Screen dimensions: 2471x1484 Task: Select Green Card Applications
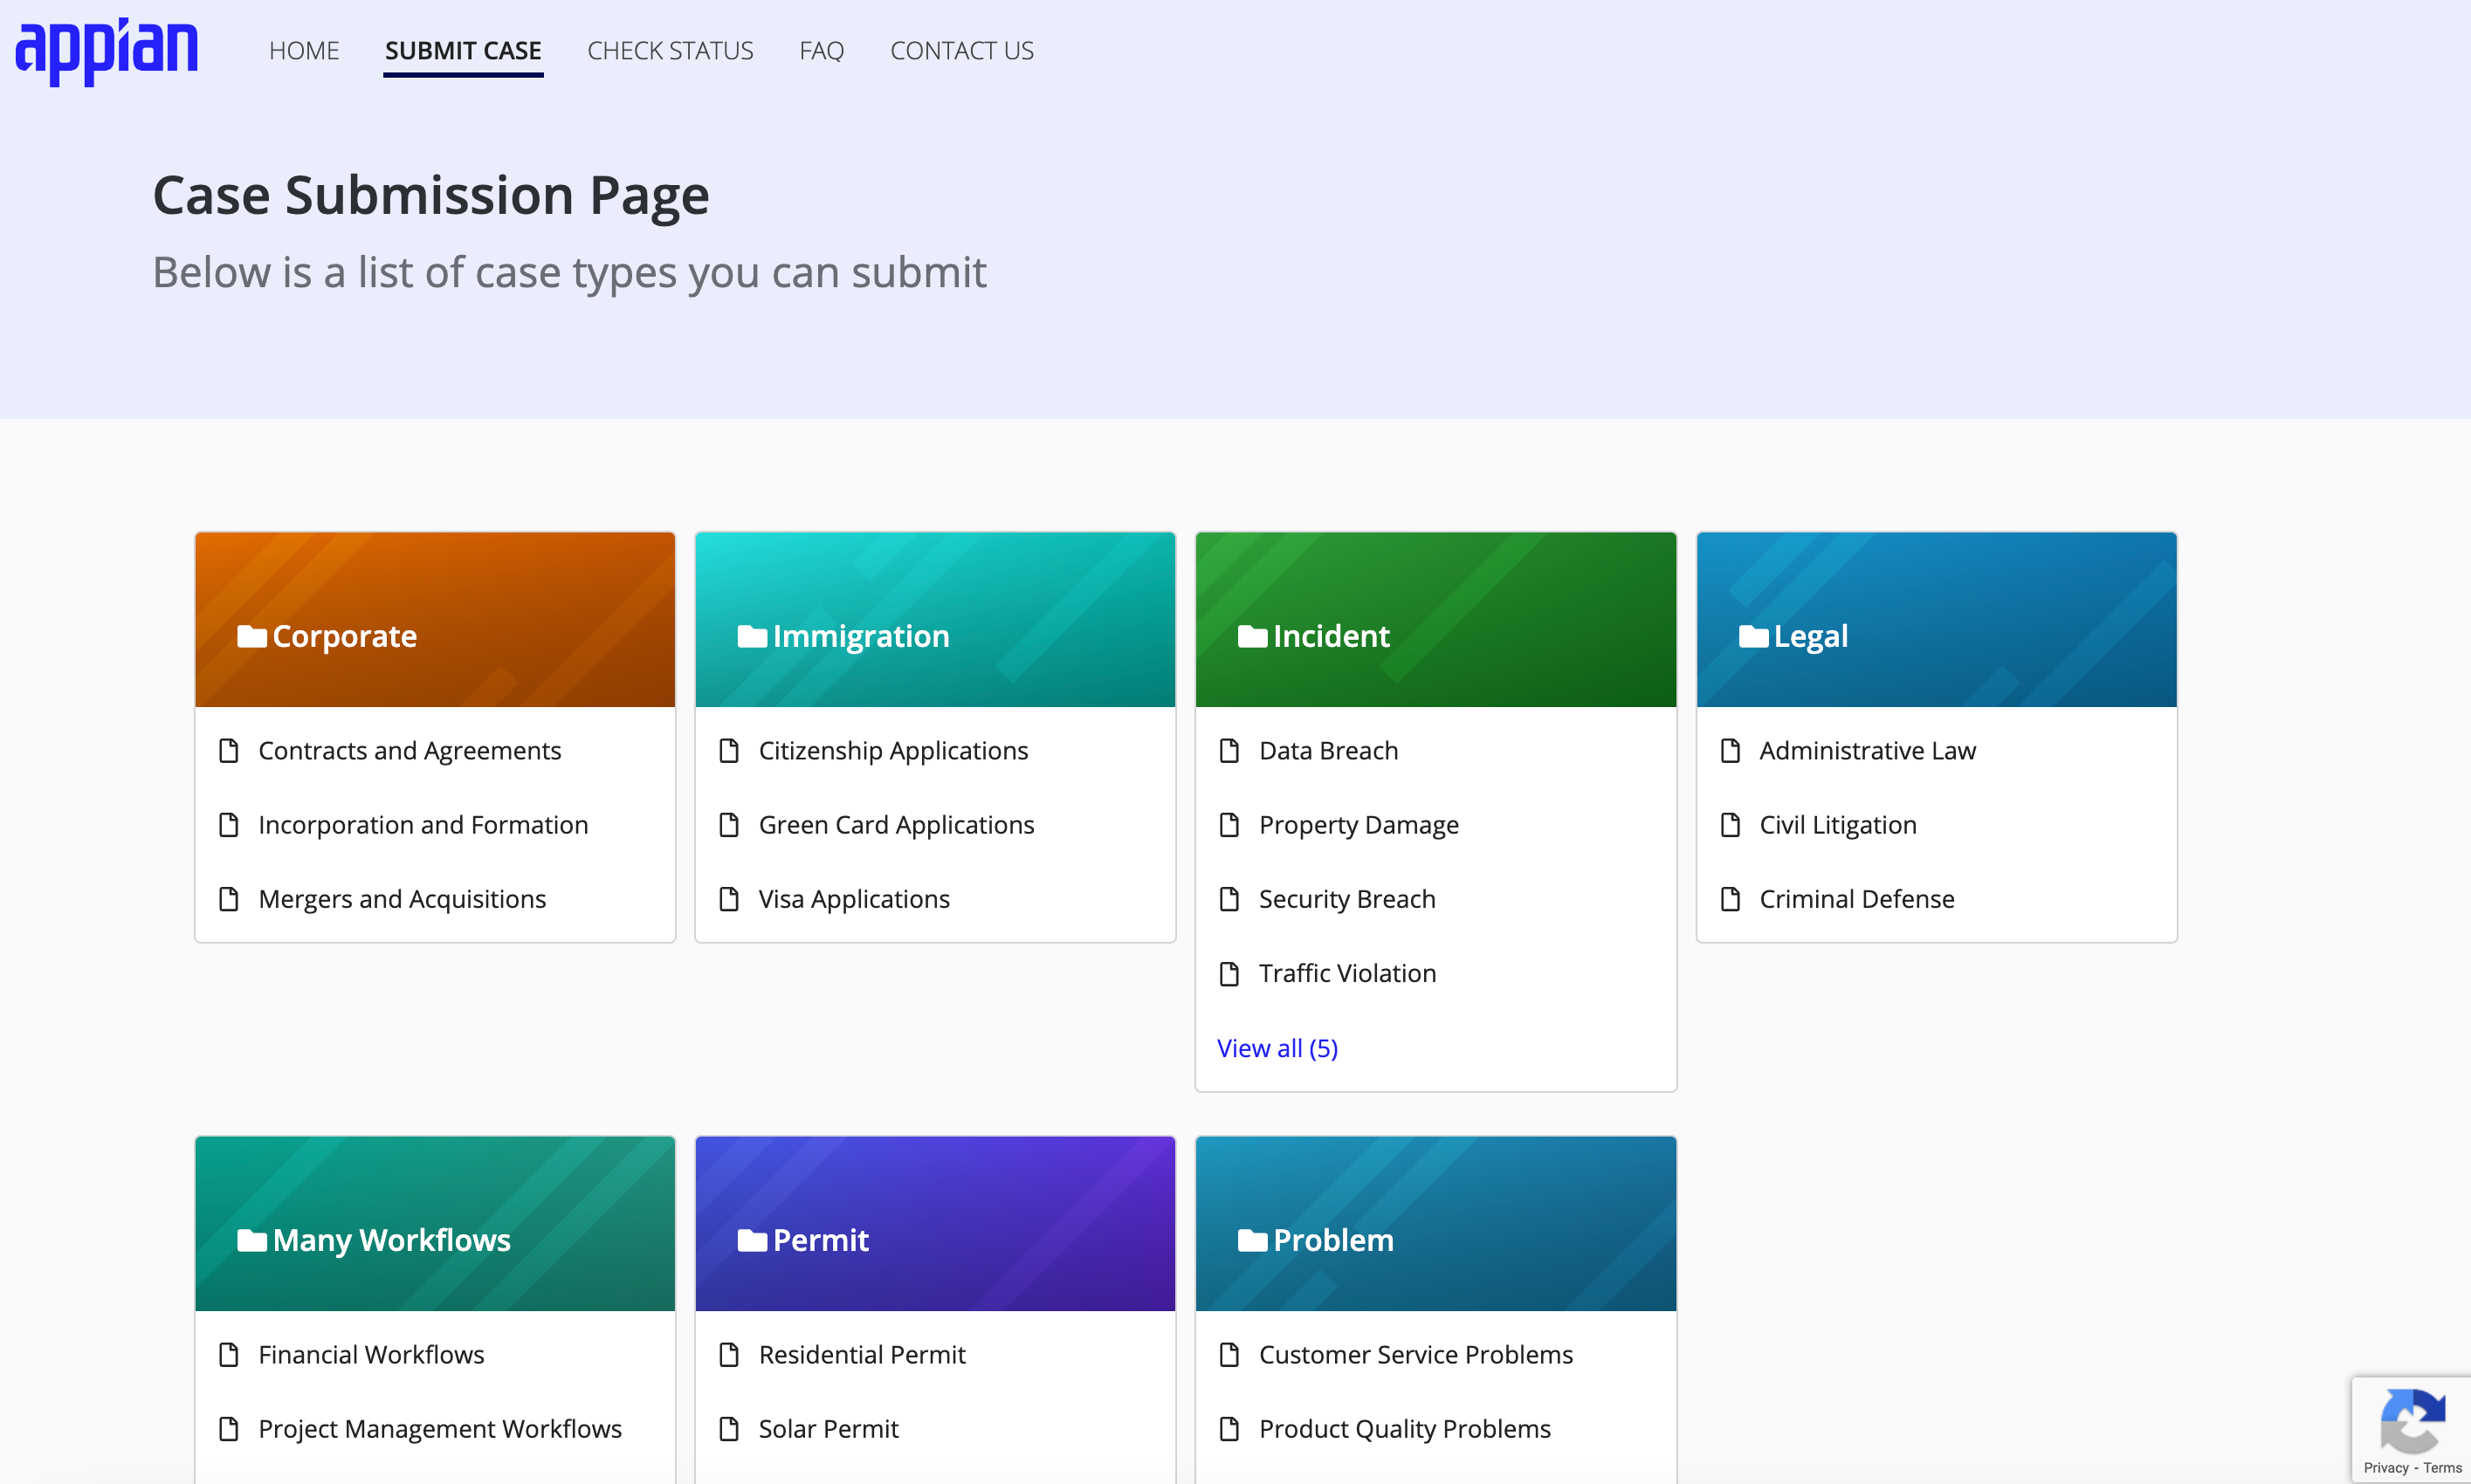896,824
